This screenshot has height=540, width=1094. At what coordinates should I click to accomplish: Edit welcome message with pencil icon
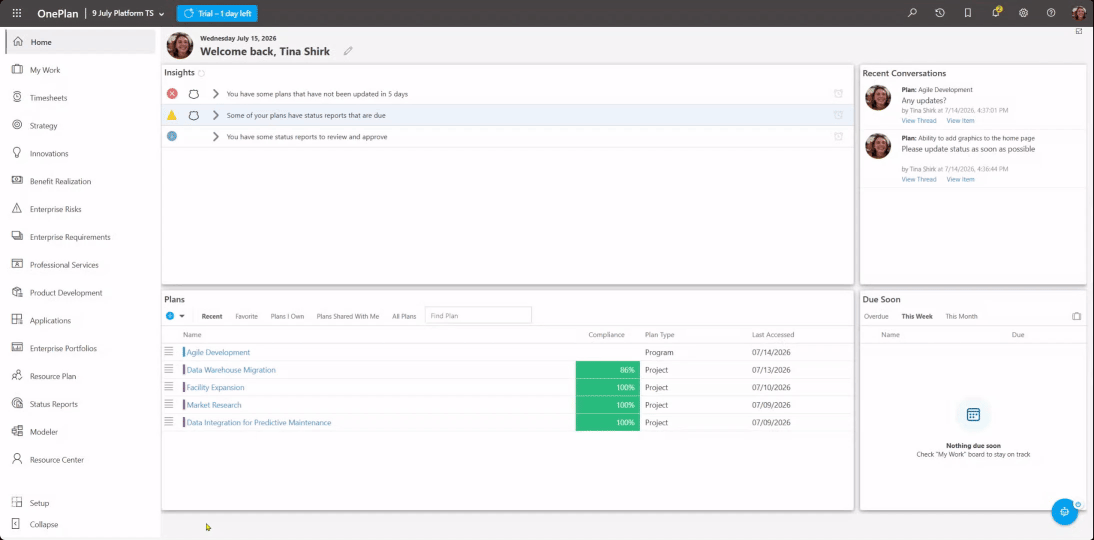coord(348,51)
